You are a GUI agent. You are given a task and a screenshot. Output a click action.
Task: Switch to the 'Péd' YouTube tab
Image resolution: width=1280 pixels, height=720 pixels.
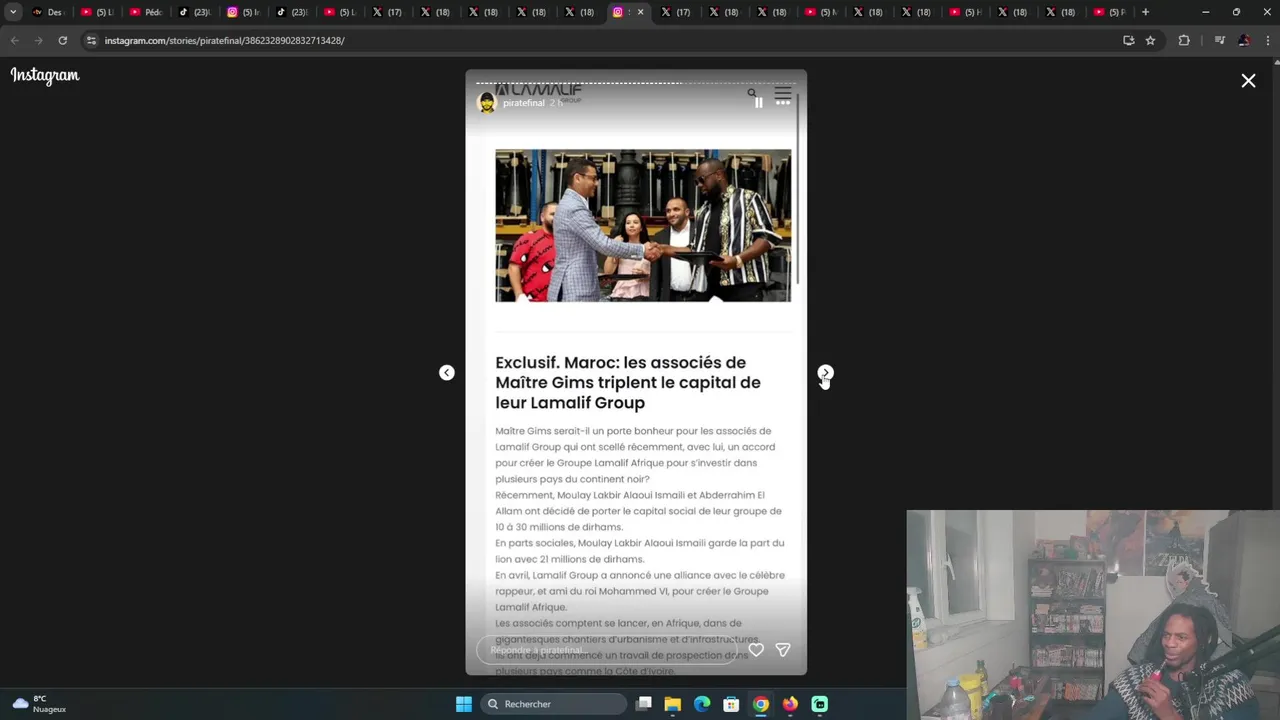[145, 12]
